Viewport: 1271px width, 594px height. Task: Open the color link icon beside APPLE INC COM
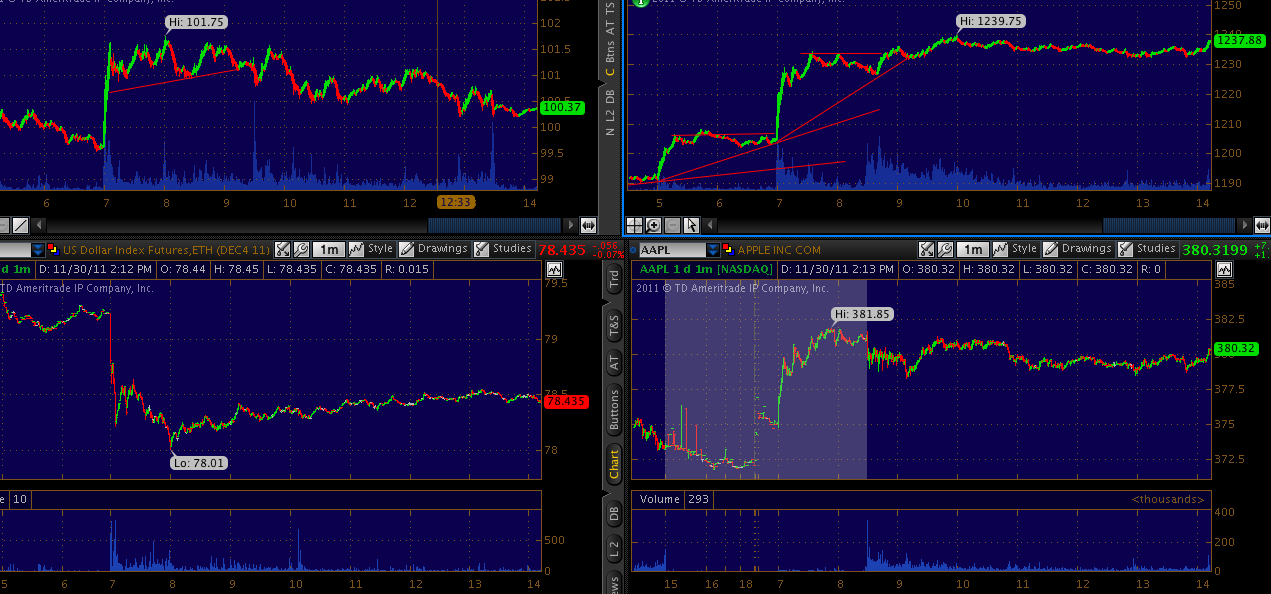[x=726, y=249]
